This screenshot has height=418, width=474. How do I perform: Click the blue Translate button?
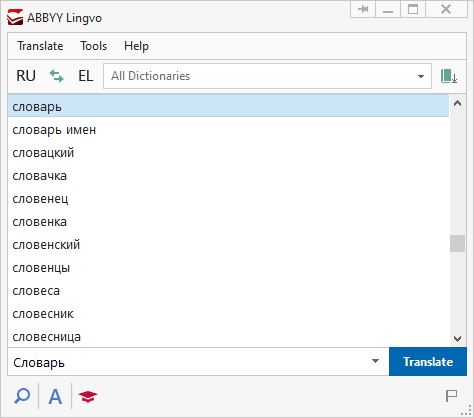click(428, 362)
